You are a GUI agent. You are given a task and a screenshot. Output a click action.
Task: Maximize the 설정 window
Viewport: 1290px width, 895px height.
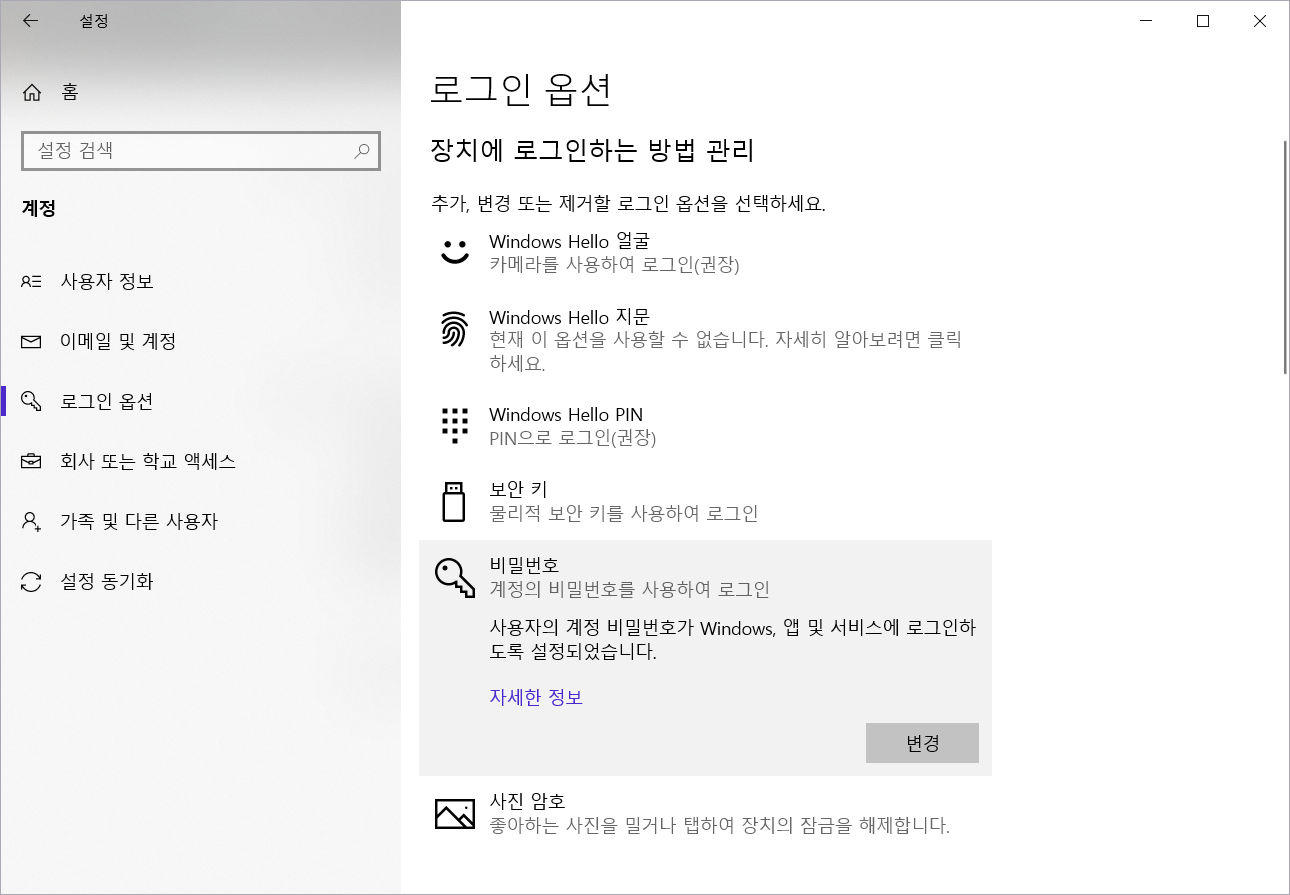coord(1204,20)
